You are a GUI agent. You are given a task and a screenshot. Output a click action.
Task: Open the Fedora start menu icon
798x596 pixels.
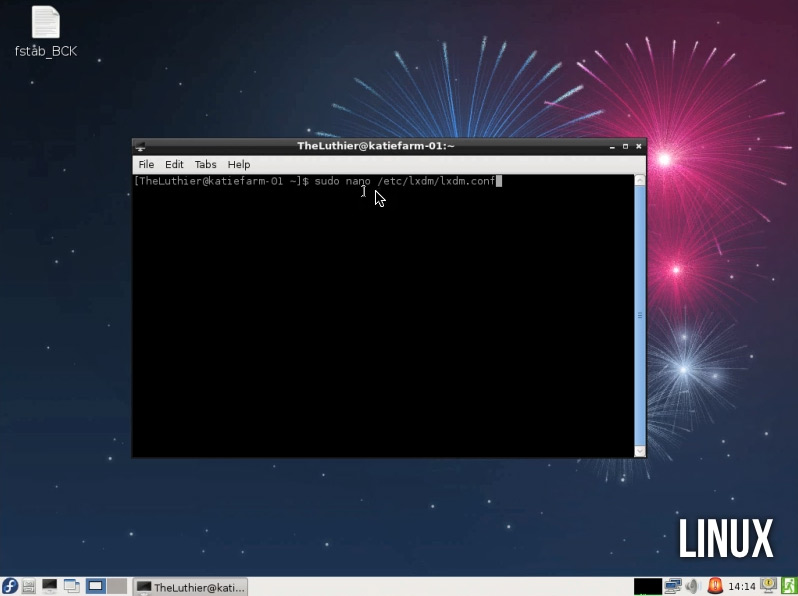click(10, 586)
